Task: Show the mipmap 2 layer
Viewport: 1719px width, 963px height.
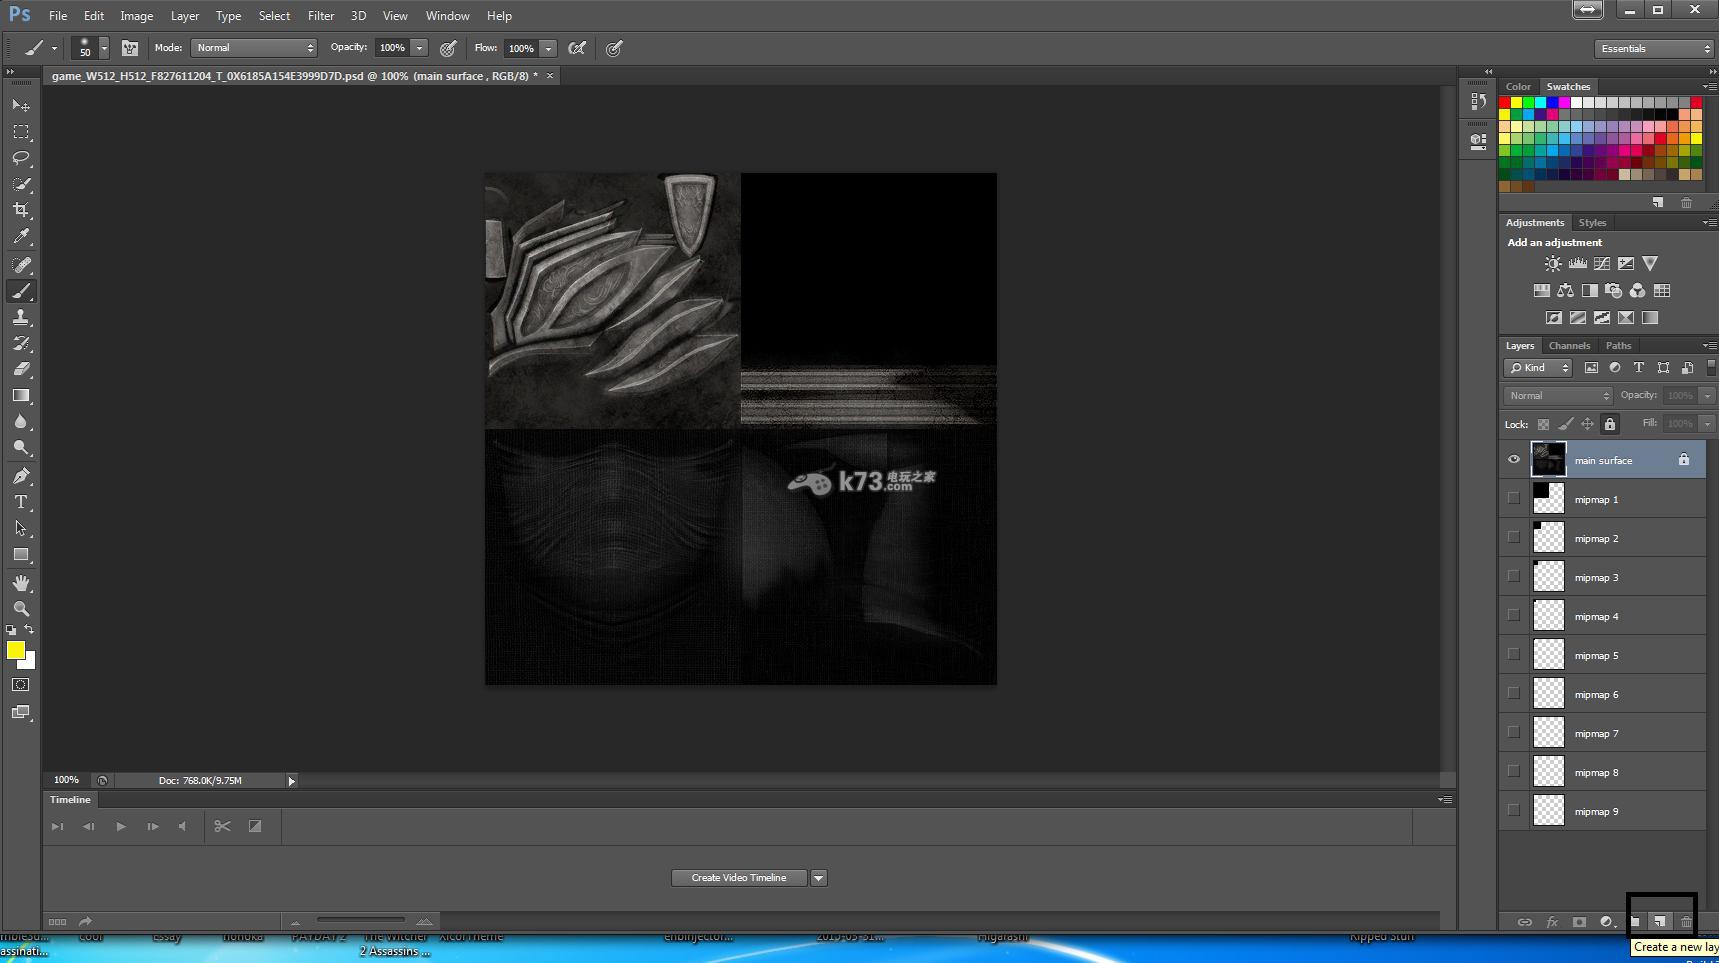Action: (1513, 537)
